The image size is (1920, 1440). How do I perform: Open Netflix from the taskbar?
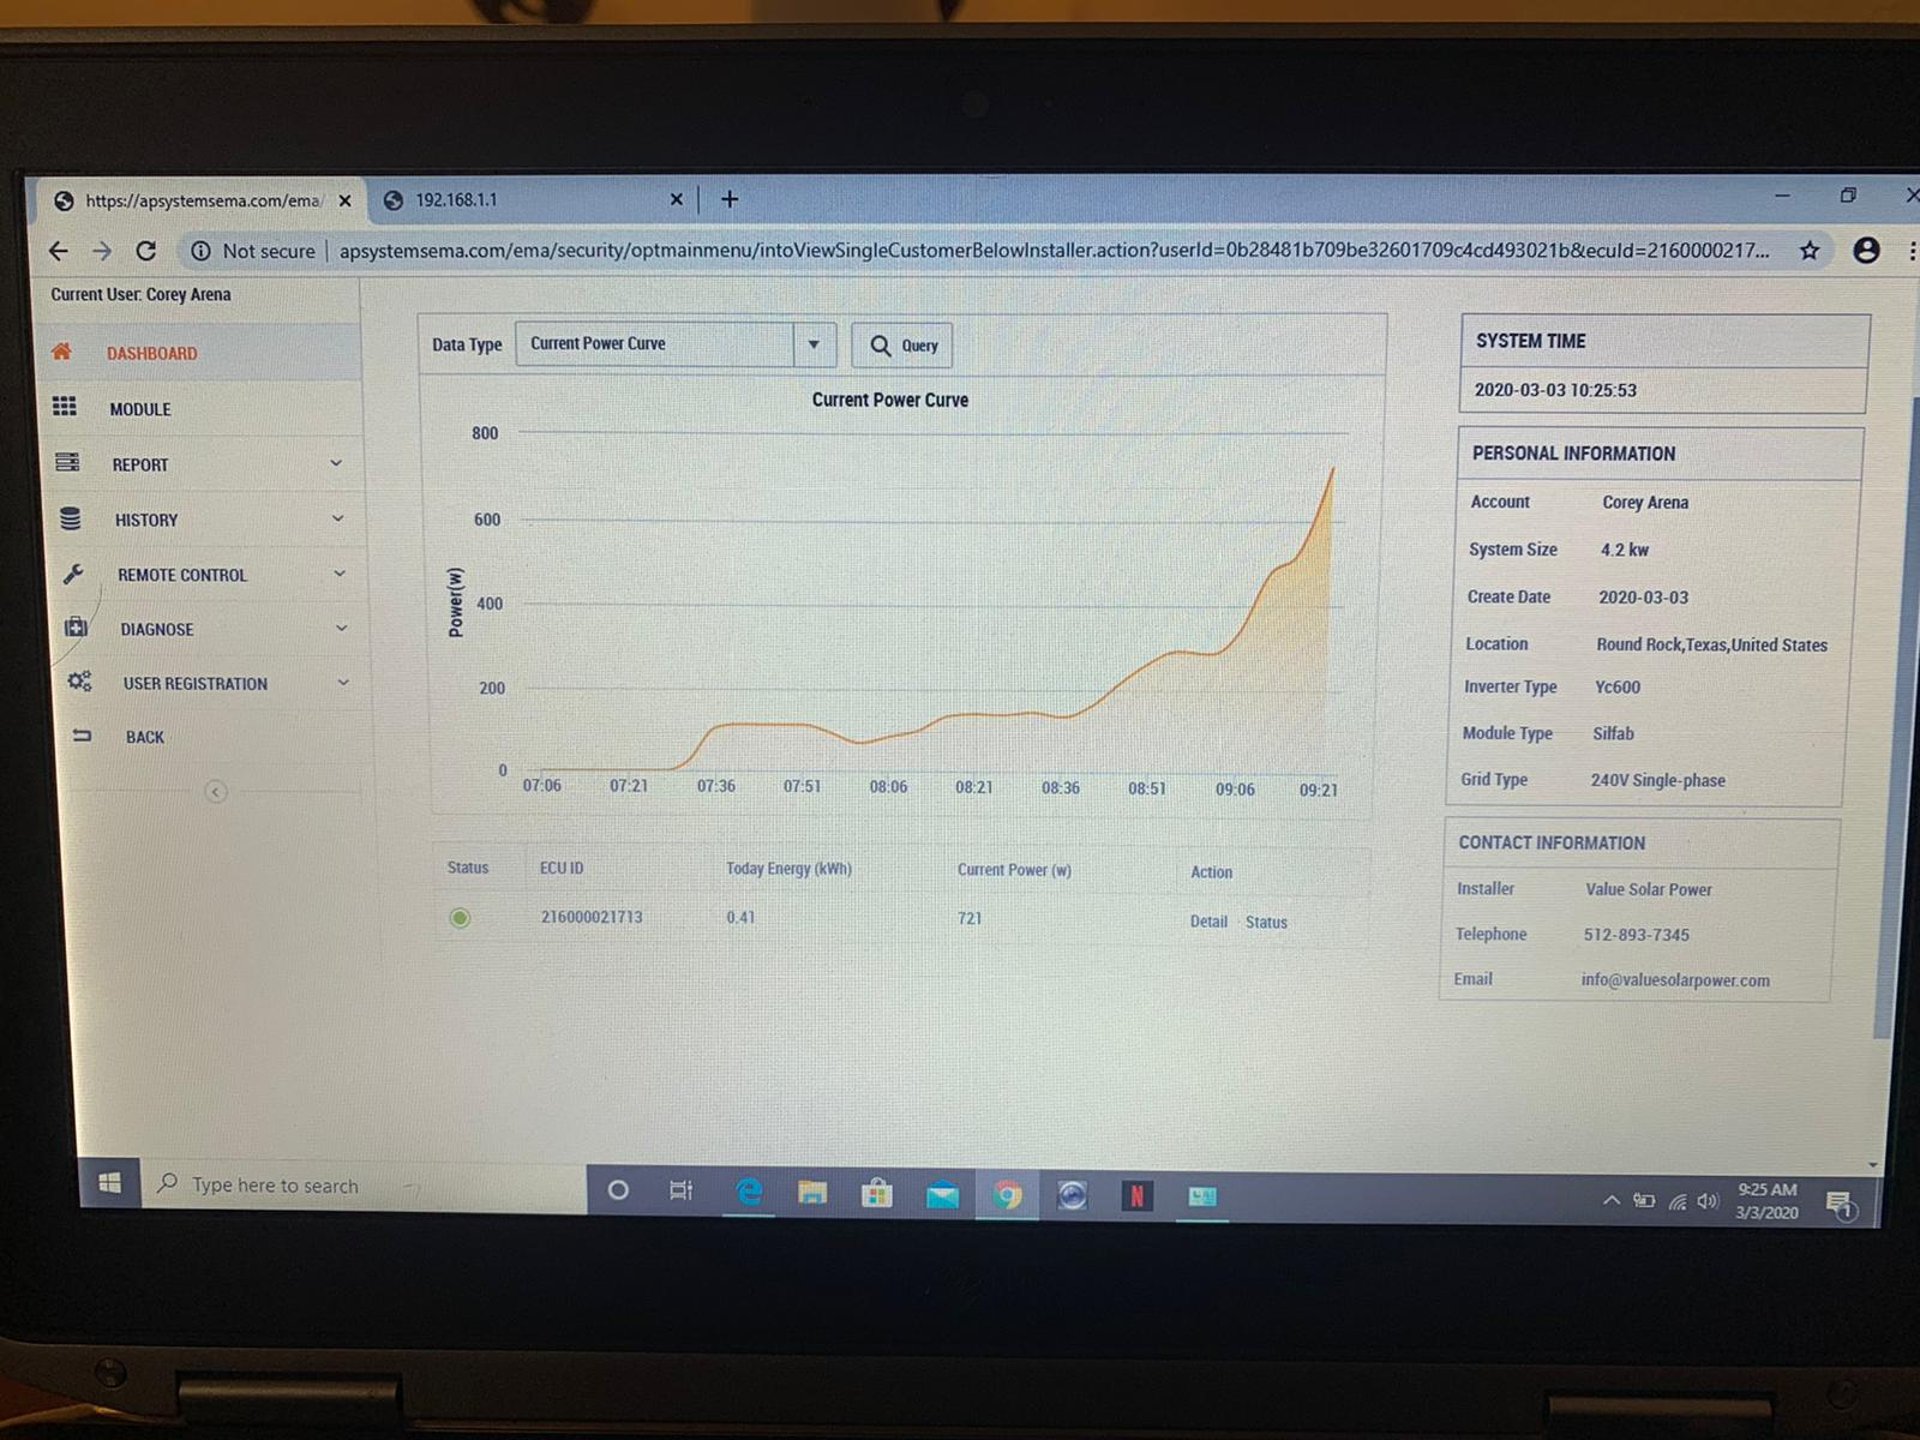(1137, 1195)
